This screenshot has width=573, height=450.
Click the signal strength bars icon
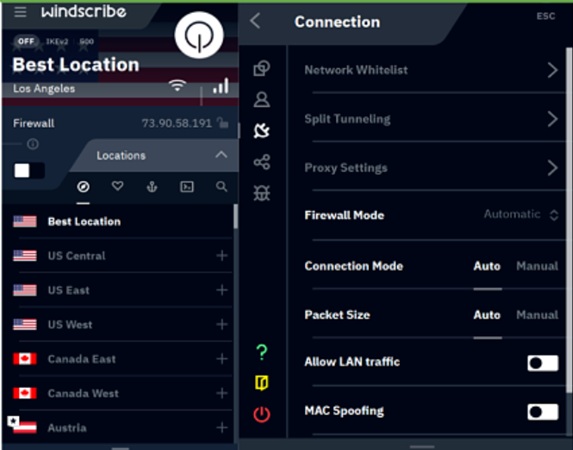(x=221, y=86)
